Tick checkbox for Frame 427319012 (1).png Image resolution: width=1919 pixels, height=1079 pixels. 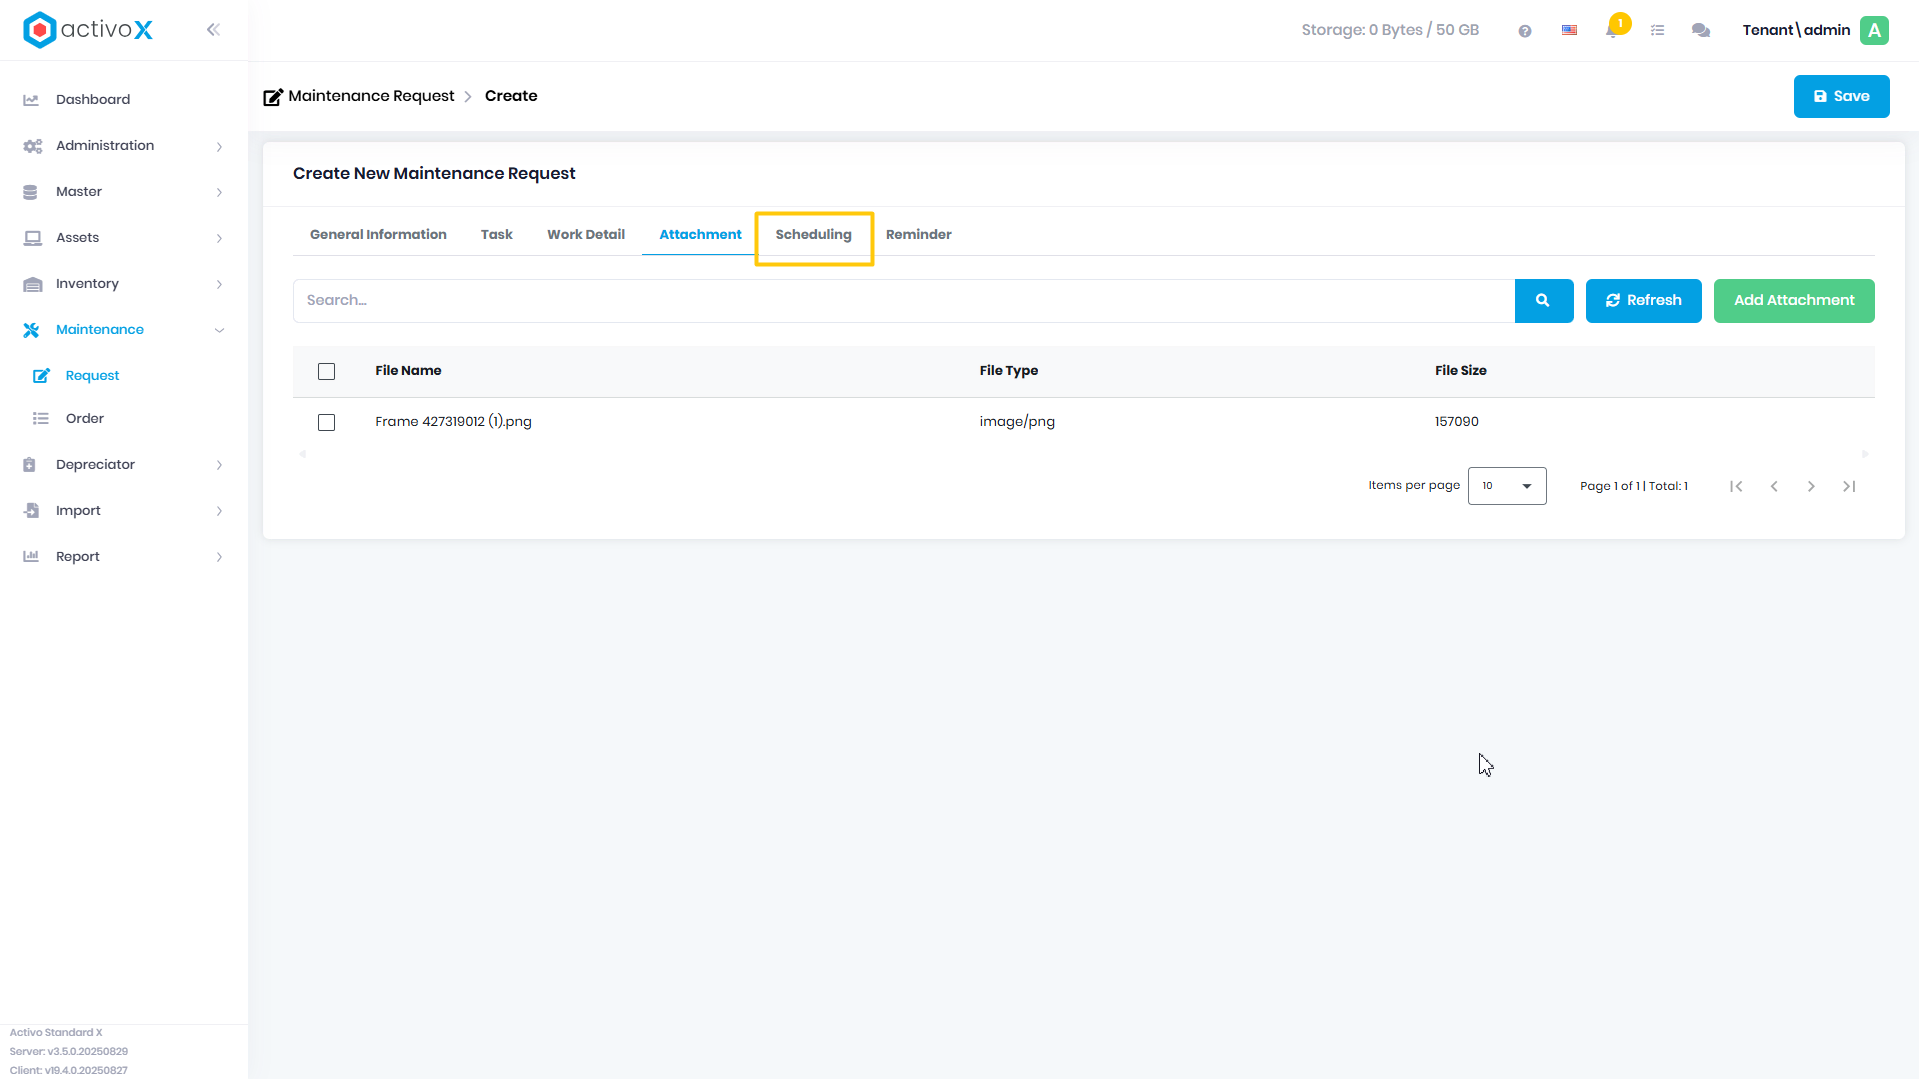(x=326, y=423)
